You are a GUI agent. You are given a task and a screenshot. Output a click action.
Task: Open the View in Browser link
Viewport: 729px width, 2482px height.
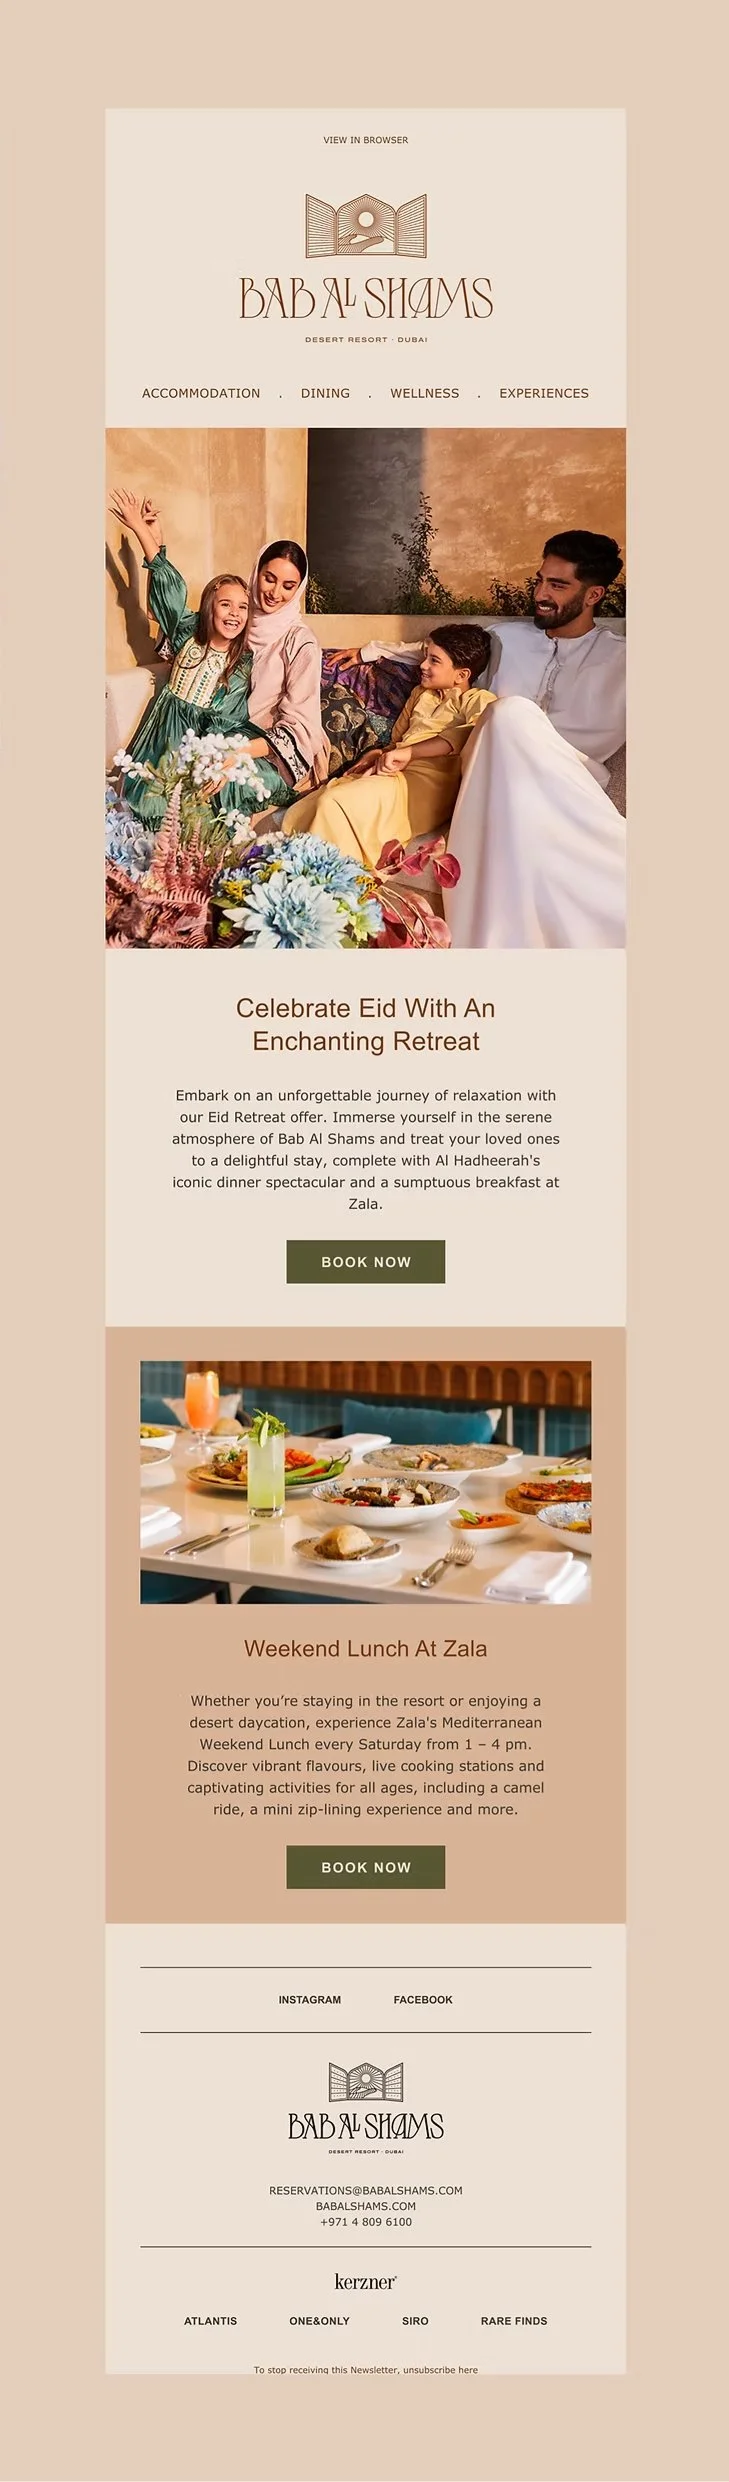[365, 140]
